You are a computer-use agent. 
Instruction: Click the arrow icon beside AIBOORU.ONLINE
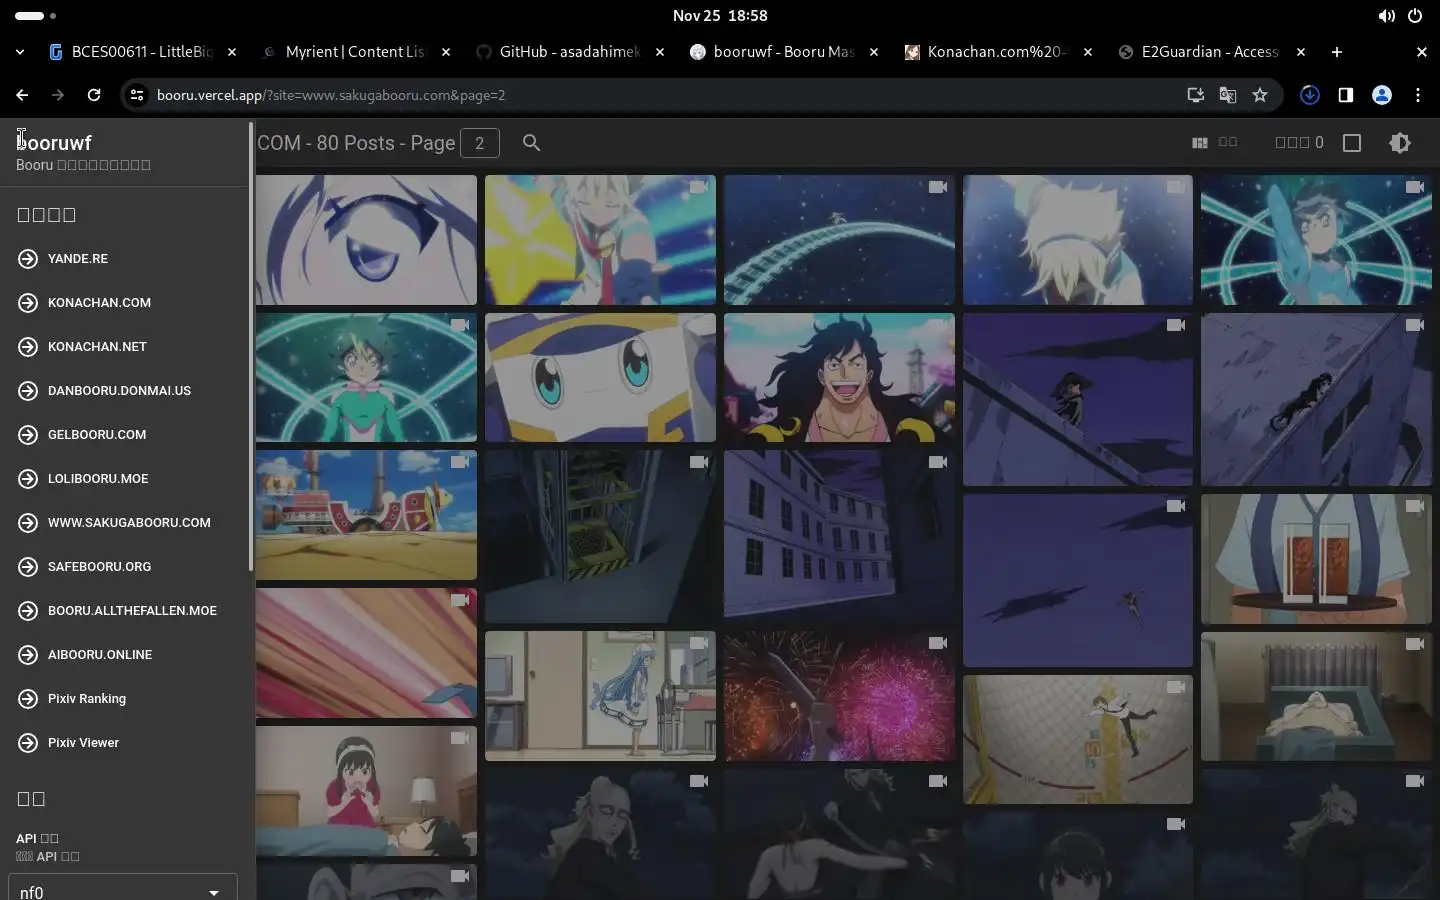[x=28, y=655]
